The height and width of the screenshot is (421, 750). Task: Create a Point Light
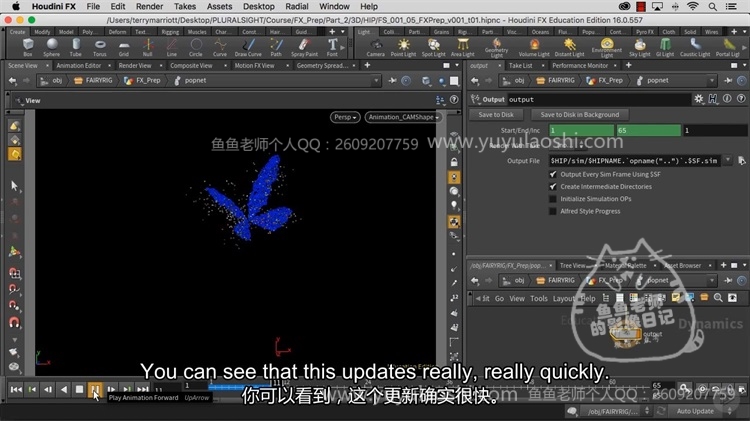[403, 47]
